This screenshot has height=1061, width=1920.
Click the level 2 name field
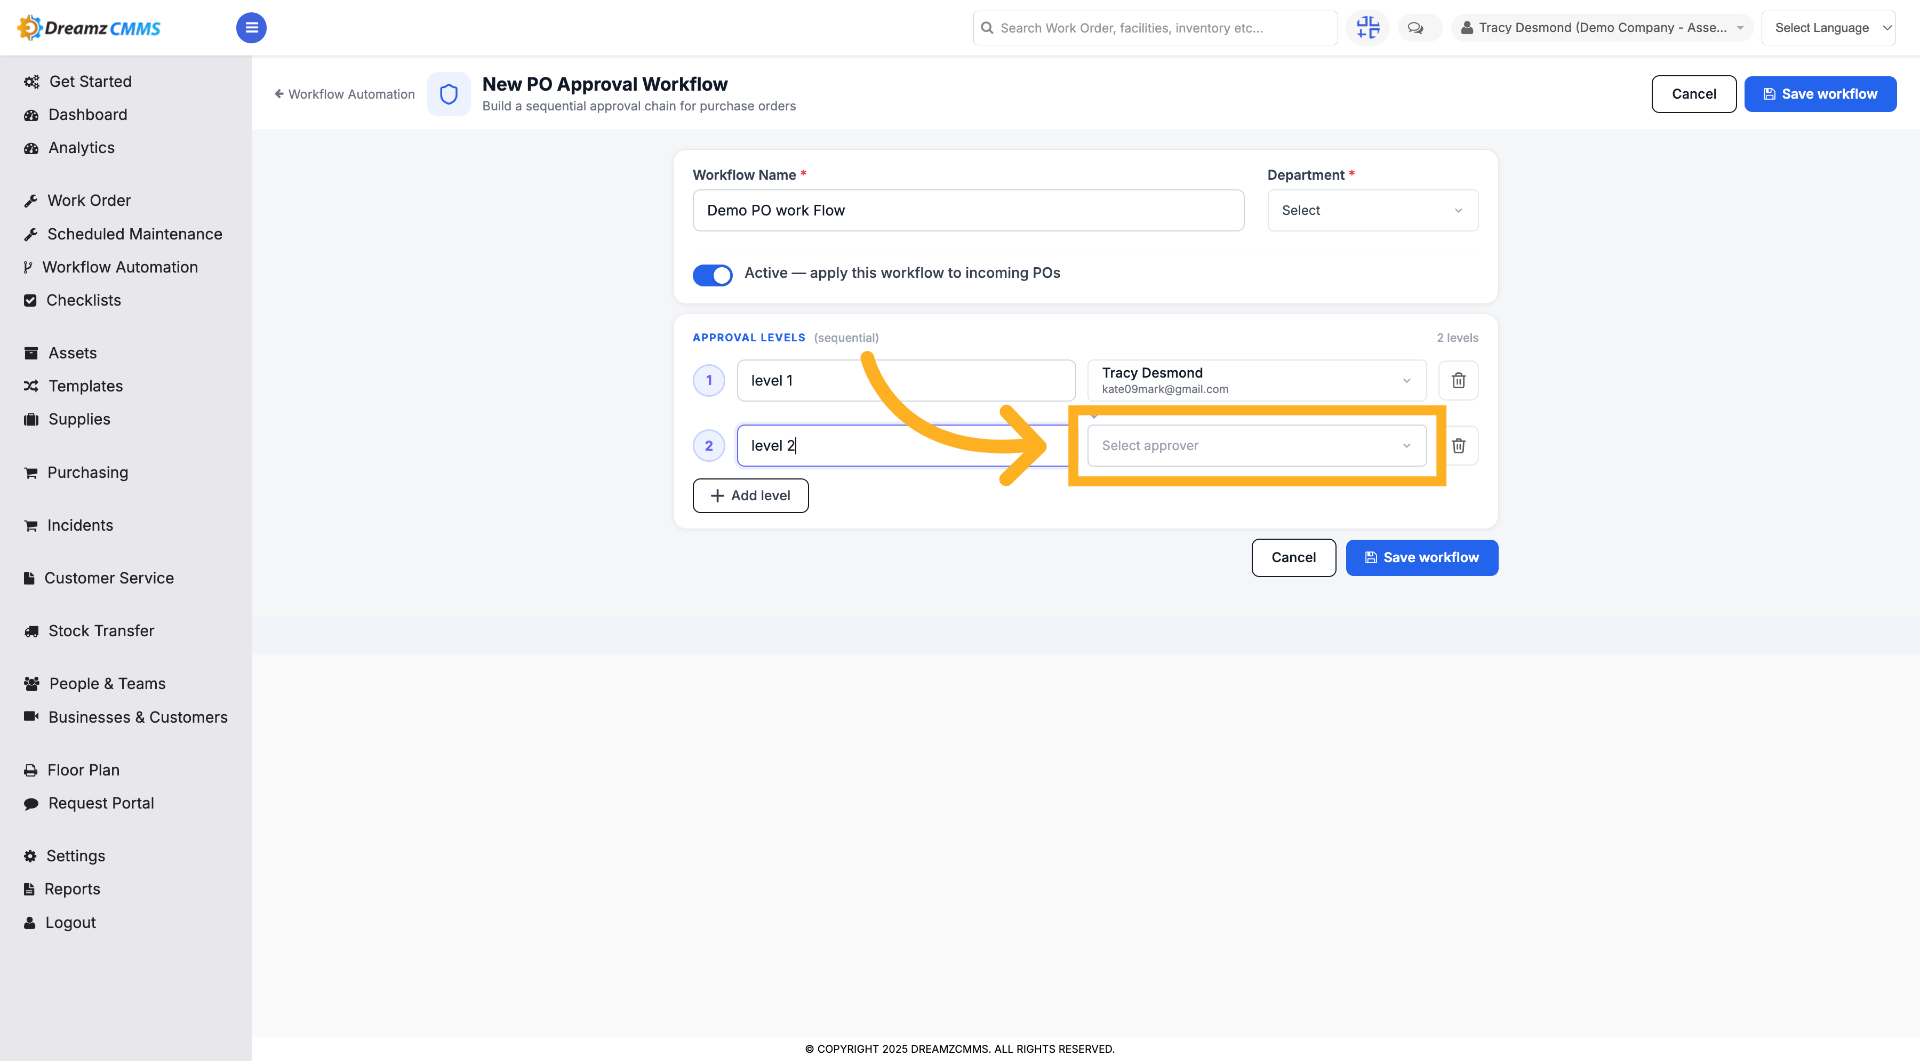tap(906, 446)
